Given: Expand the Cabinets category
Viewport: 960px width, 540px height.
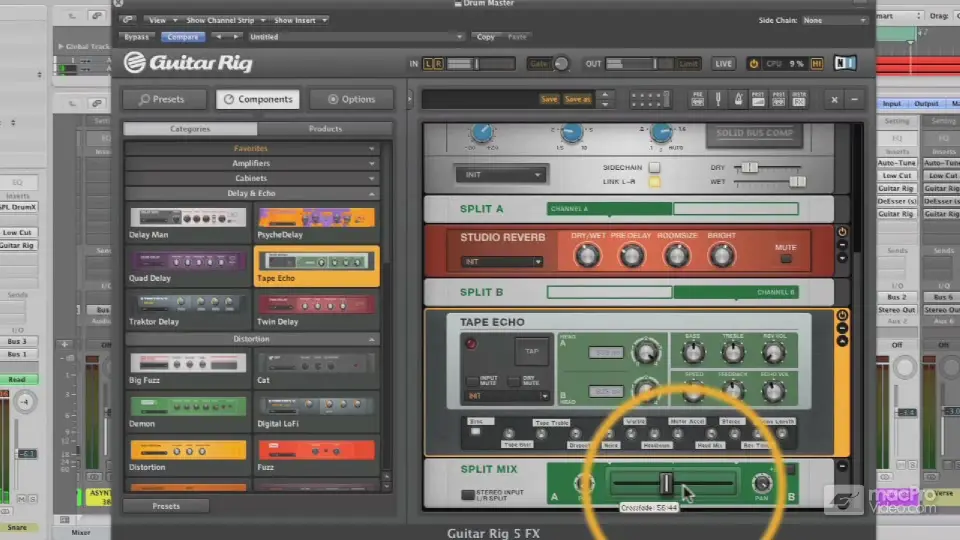Looking at the screenshot, I should pyautogui.click(x=251, y=178).
